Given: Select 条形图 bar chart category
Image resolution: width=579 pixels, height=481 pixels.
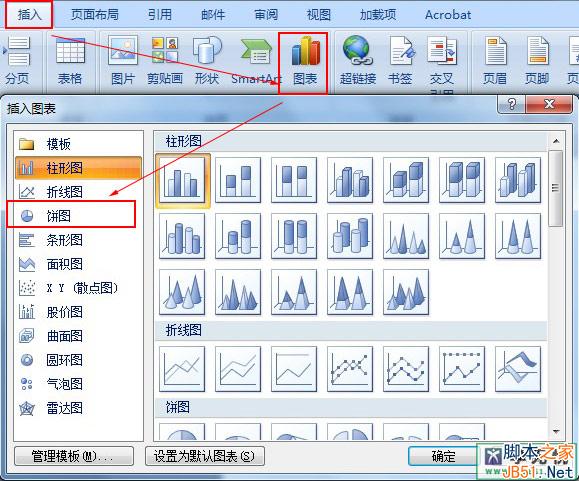Looking at the screenshot, I should (x=78, y=240).
